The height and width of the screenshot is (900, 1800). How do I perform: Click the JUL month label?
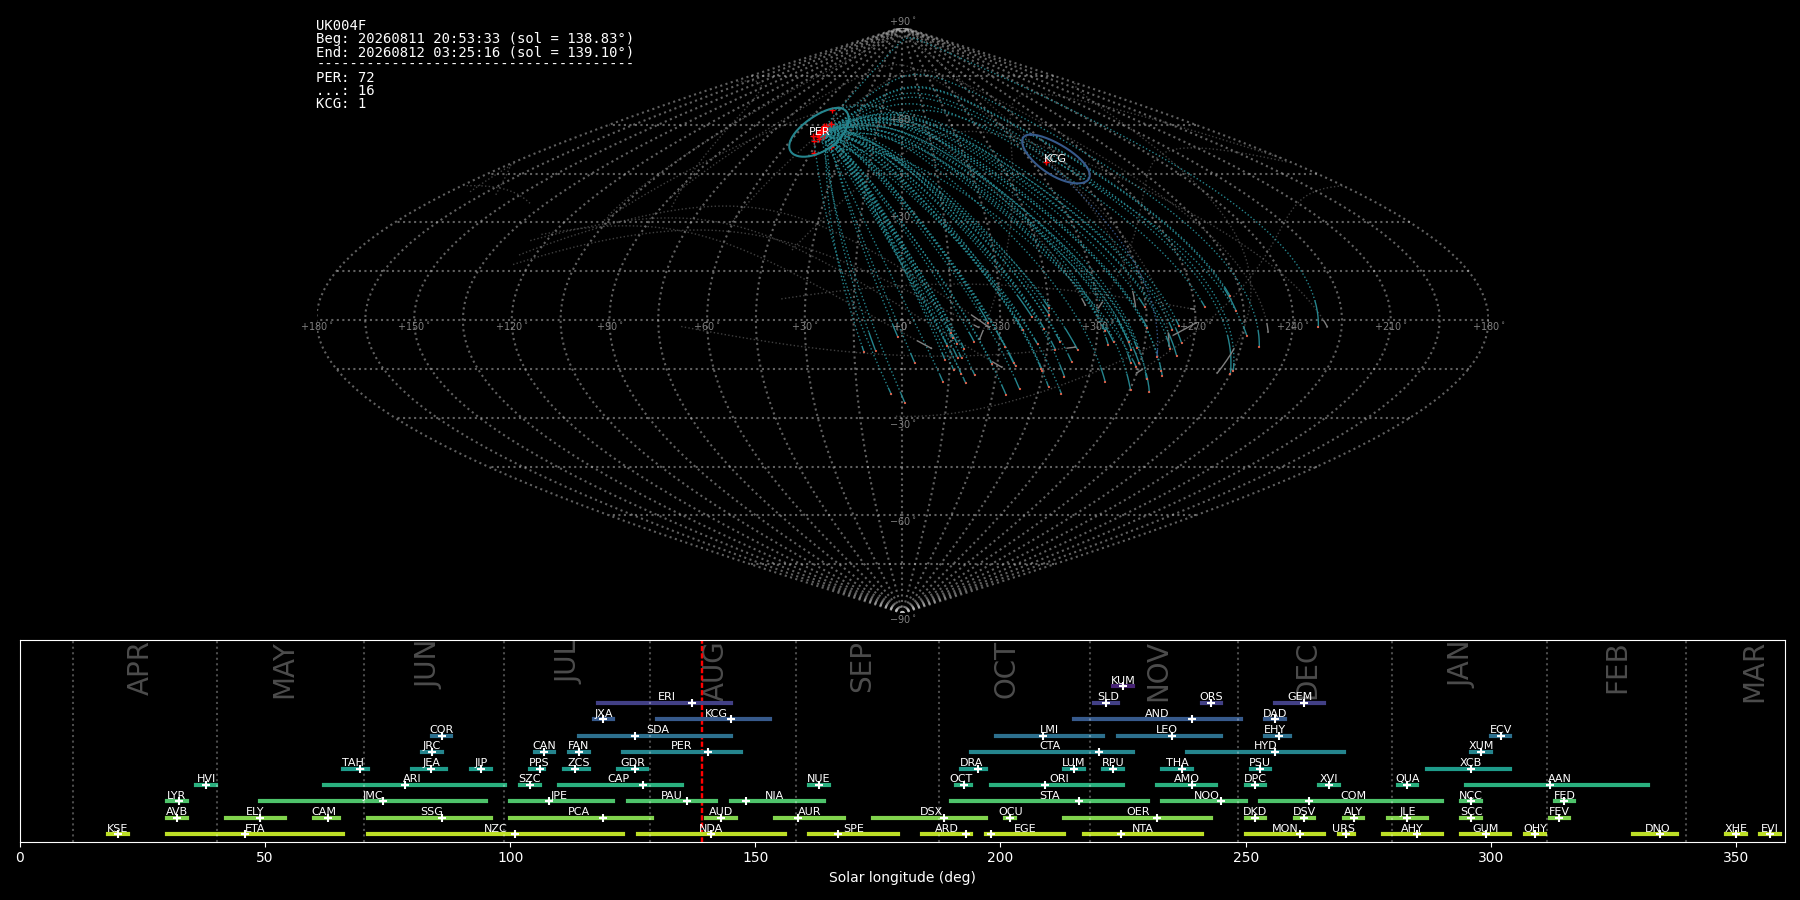pos(565,662)
